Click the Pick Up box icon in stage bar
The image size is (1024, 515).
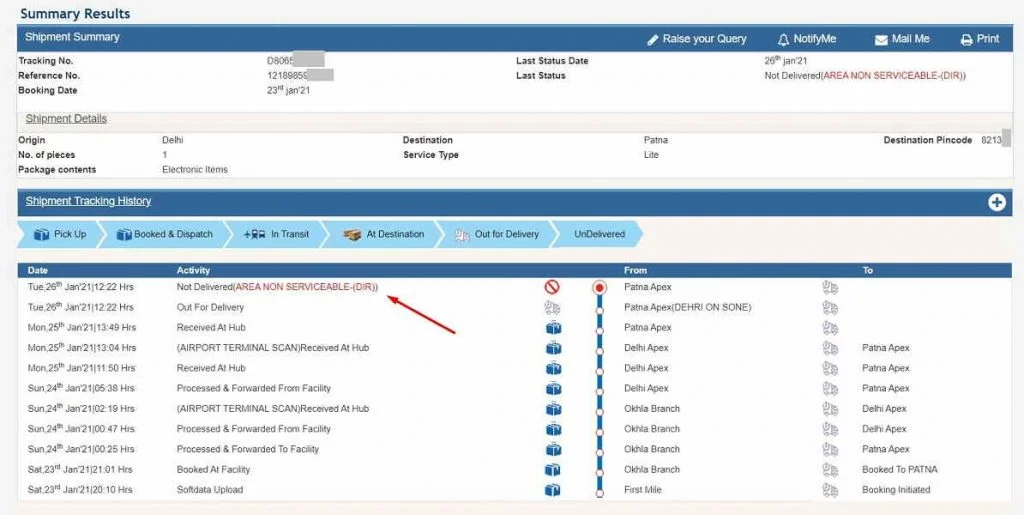[41, 234]
